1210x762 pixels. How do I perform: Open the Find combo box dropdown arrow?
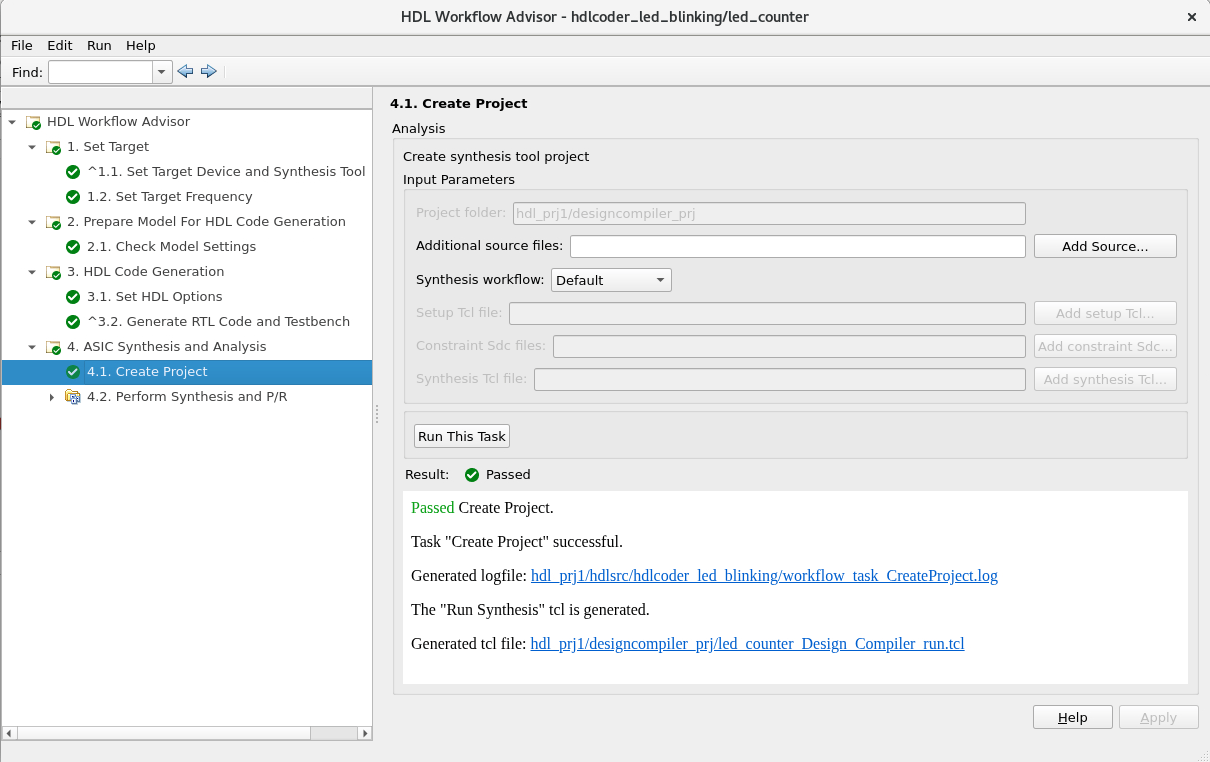162,72
